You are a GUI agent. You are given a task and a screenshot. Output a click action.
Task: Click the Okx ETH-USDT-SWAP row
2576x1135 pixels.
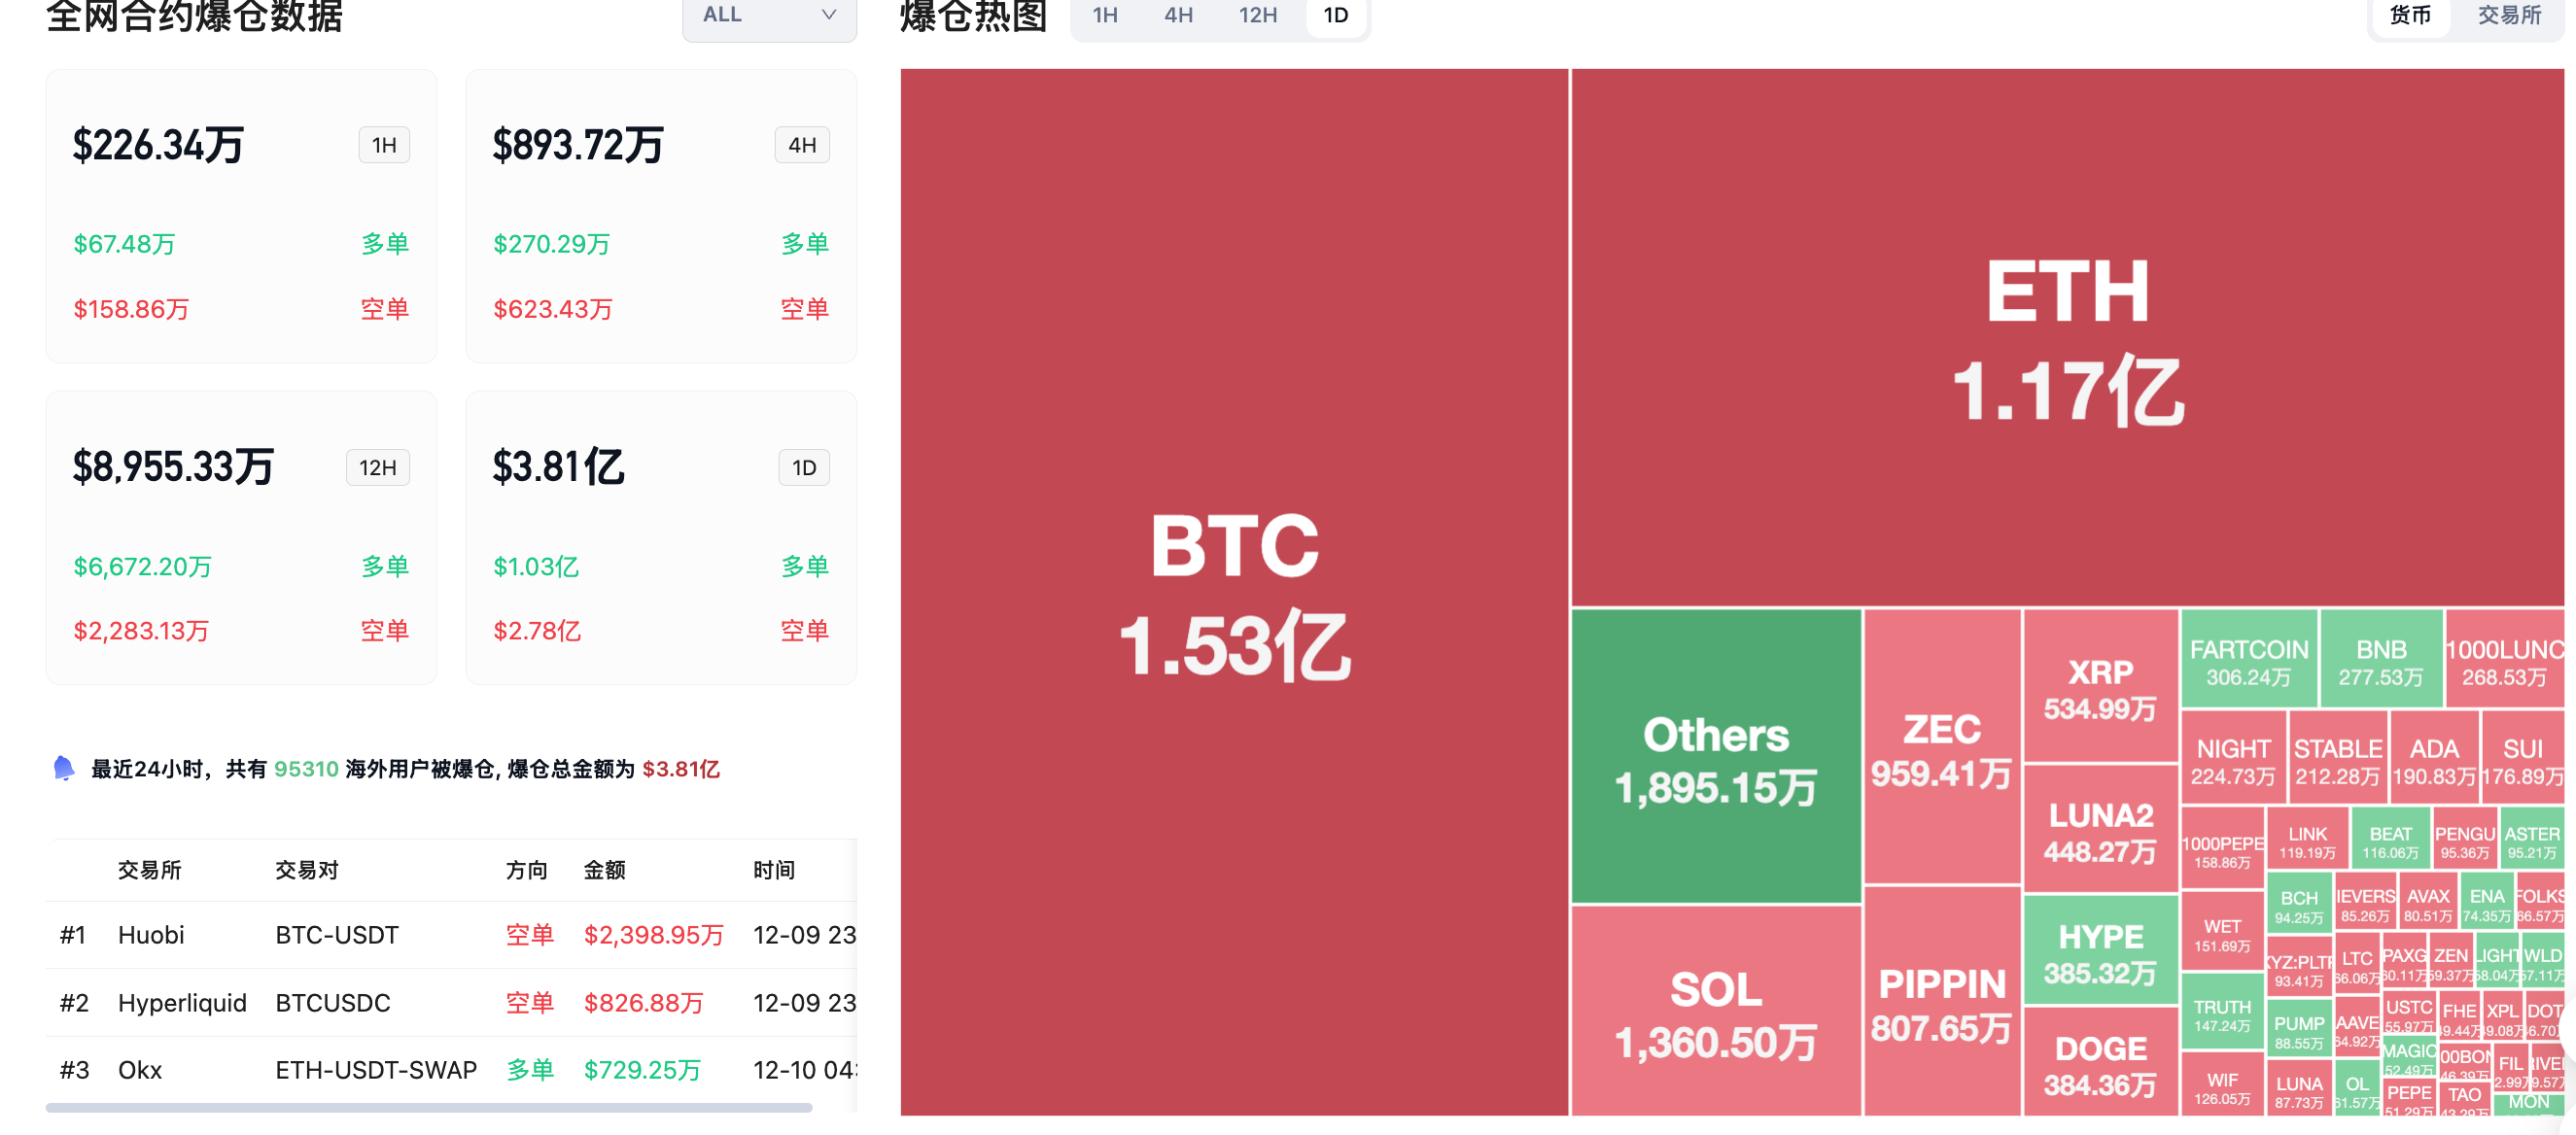point(450,1070)
